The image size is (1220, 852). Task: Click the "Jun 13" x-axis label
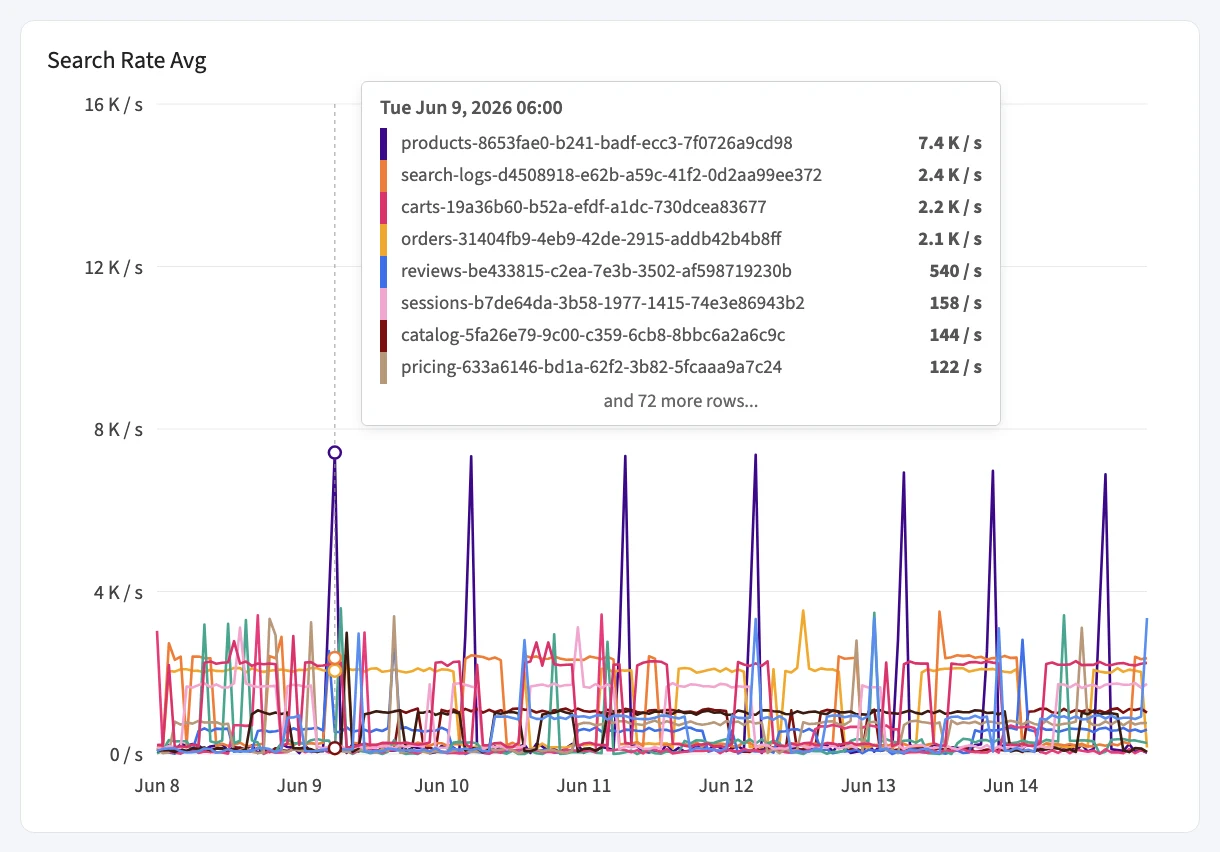click(868, 786)
